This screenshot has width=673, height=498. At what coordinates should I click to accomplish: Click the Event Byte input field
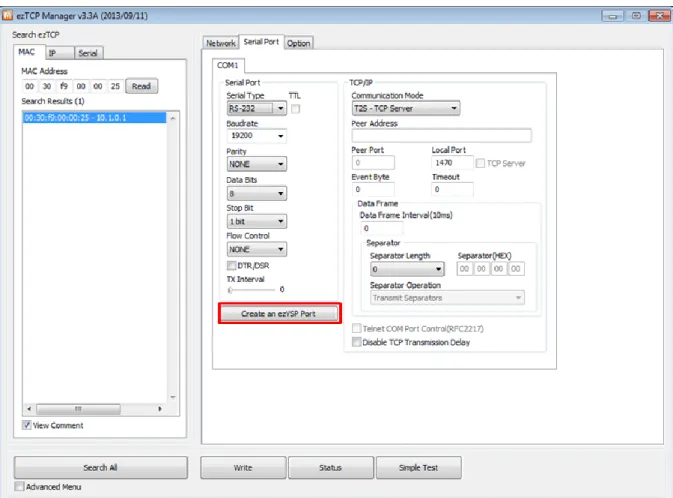point(373,189)
